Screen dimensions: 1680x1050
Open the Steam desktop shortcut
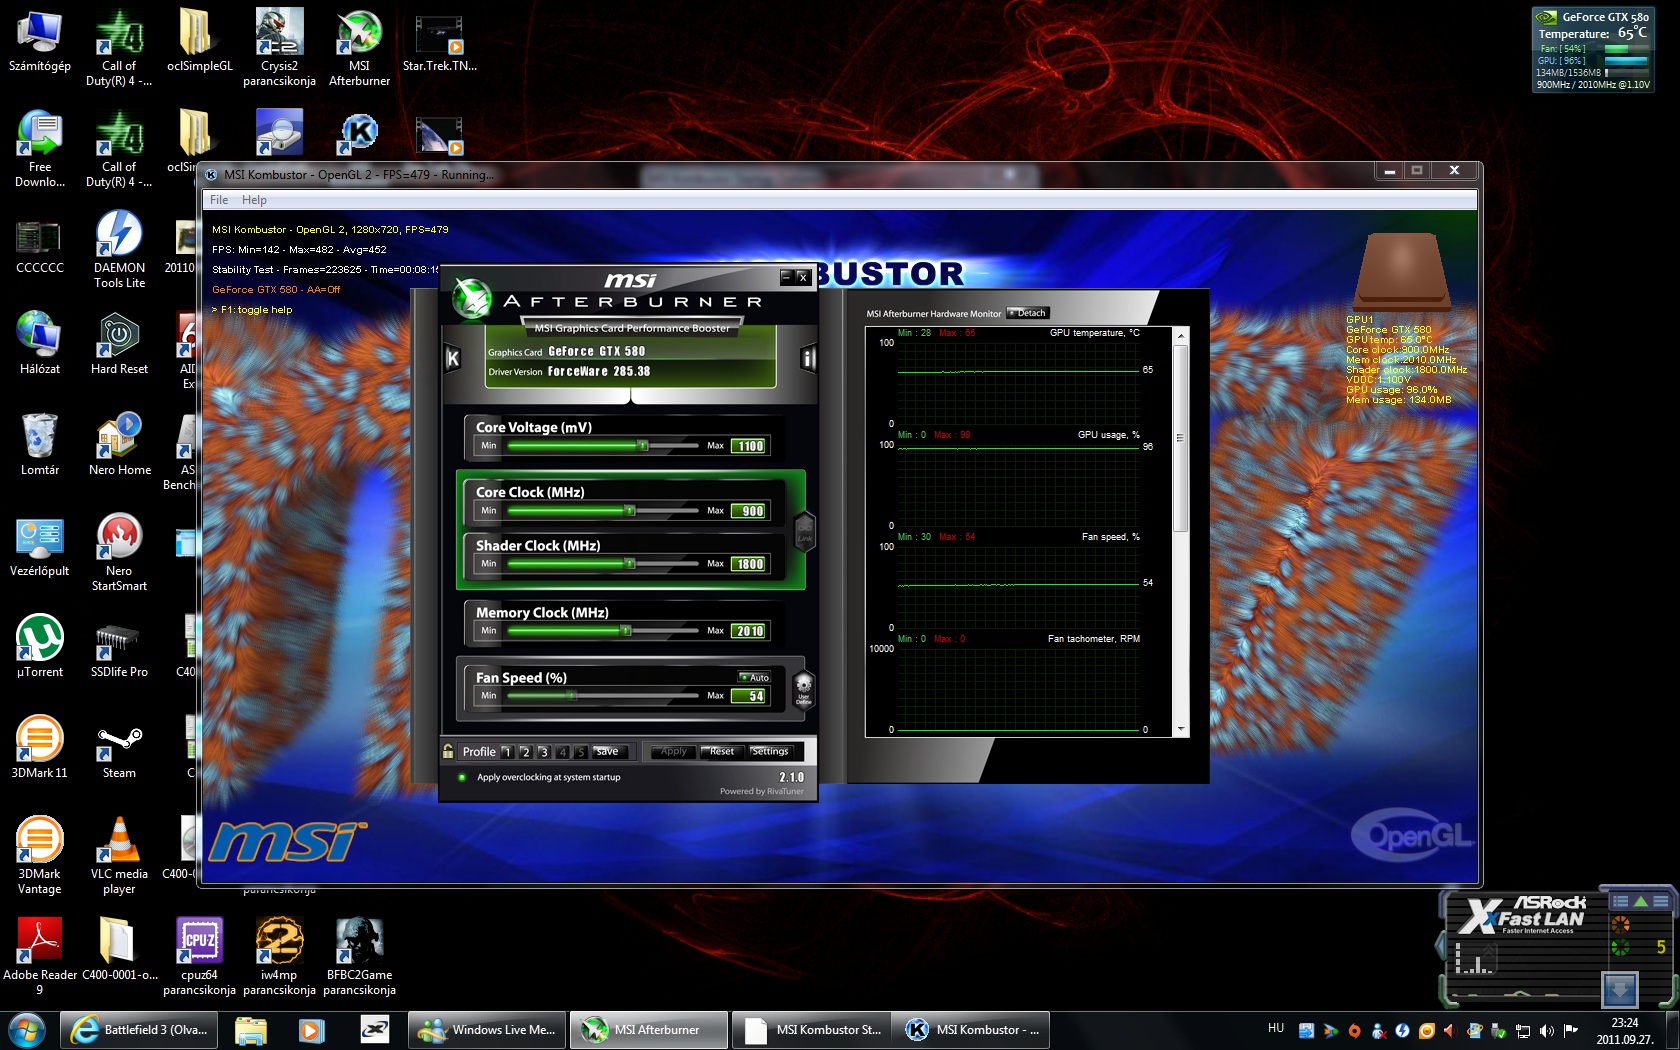point(119,748)
